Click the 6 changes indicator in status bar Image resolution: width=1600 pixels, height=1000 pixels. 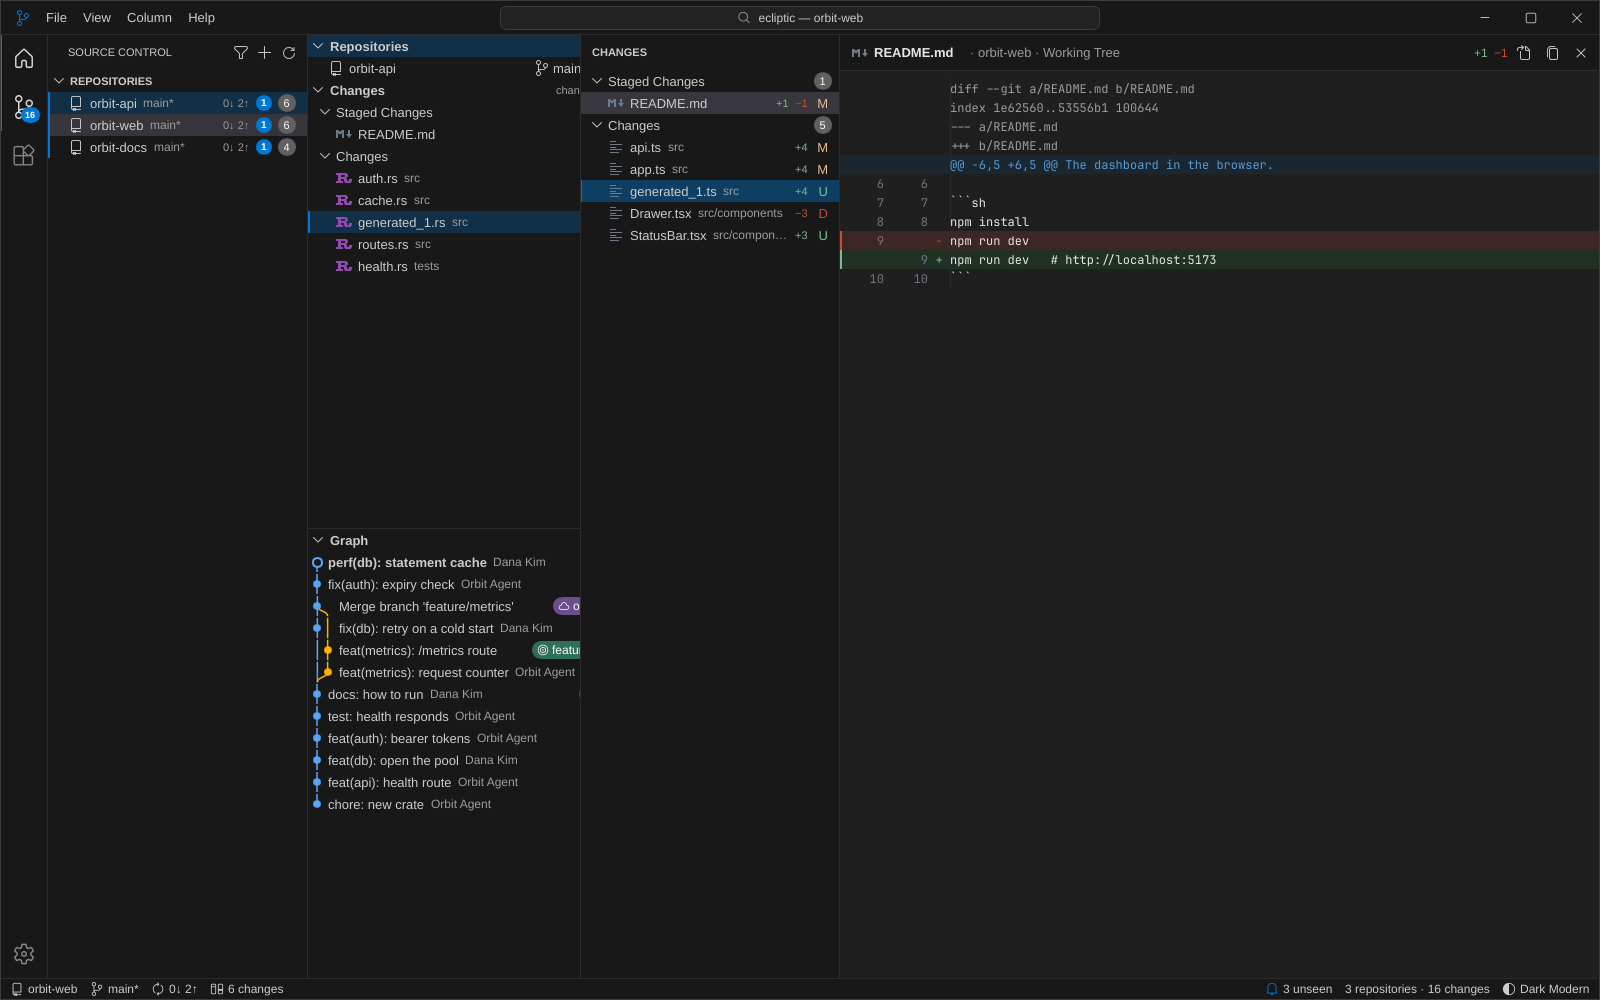pyautogui.click(x=247, y=989)
